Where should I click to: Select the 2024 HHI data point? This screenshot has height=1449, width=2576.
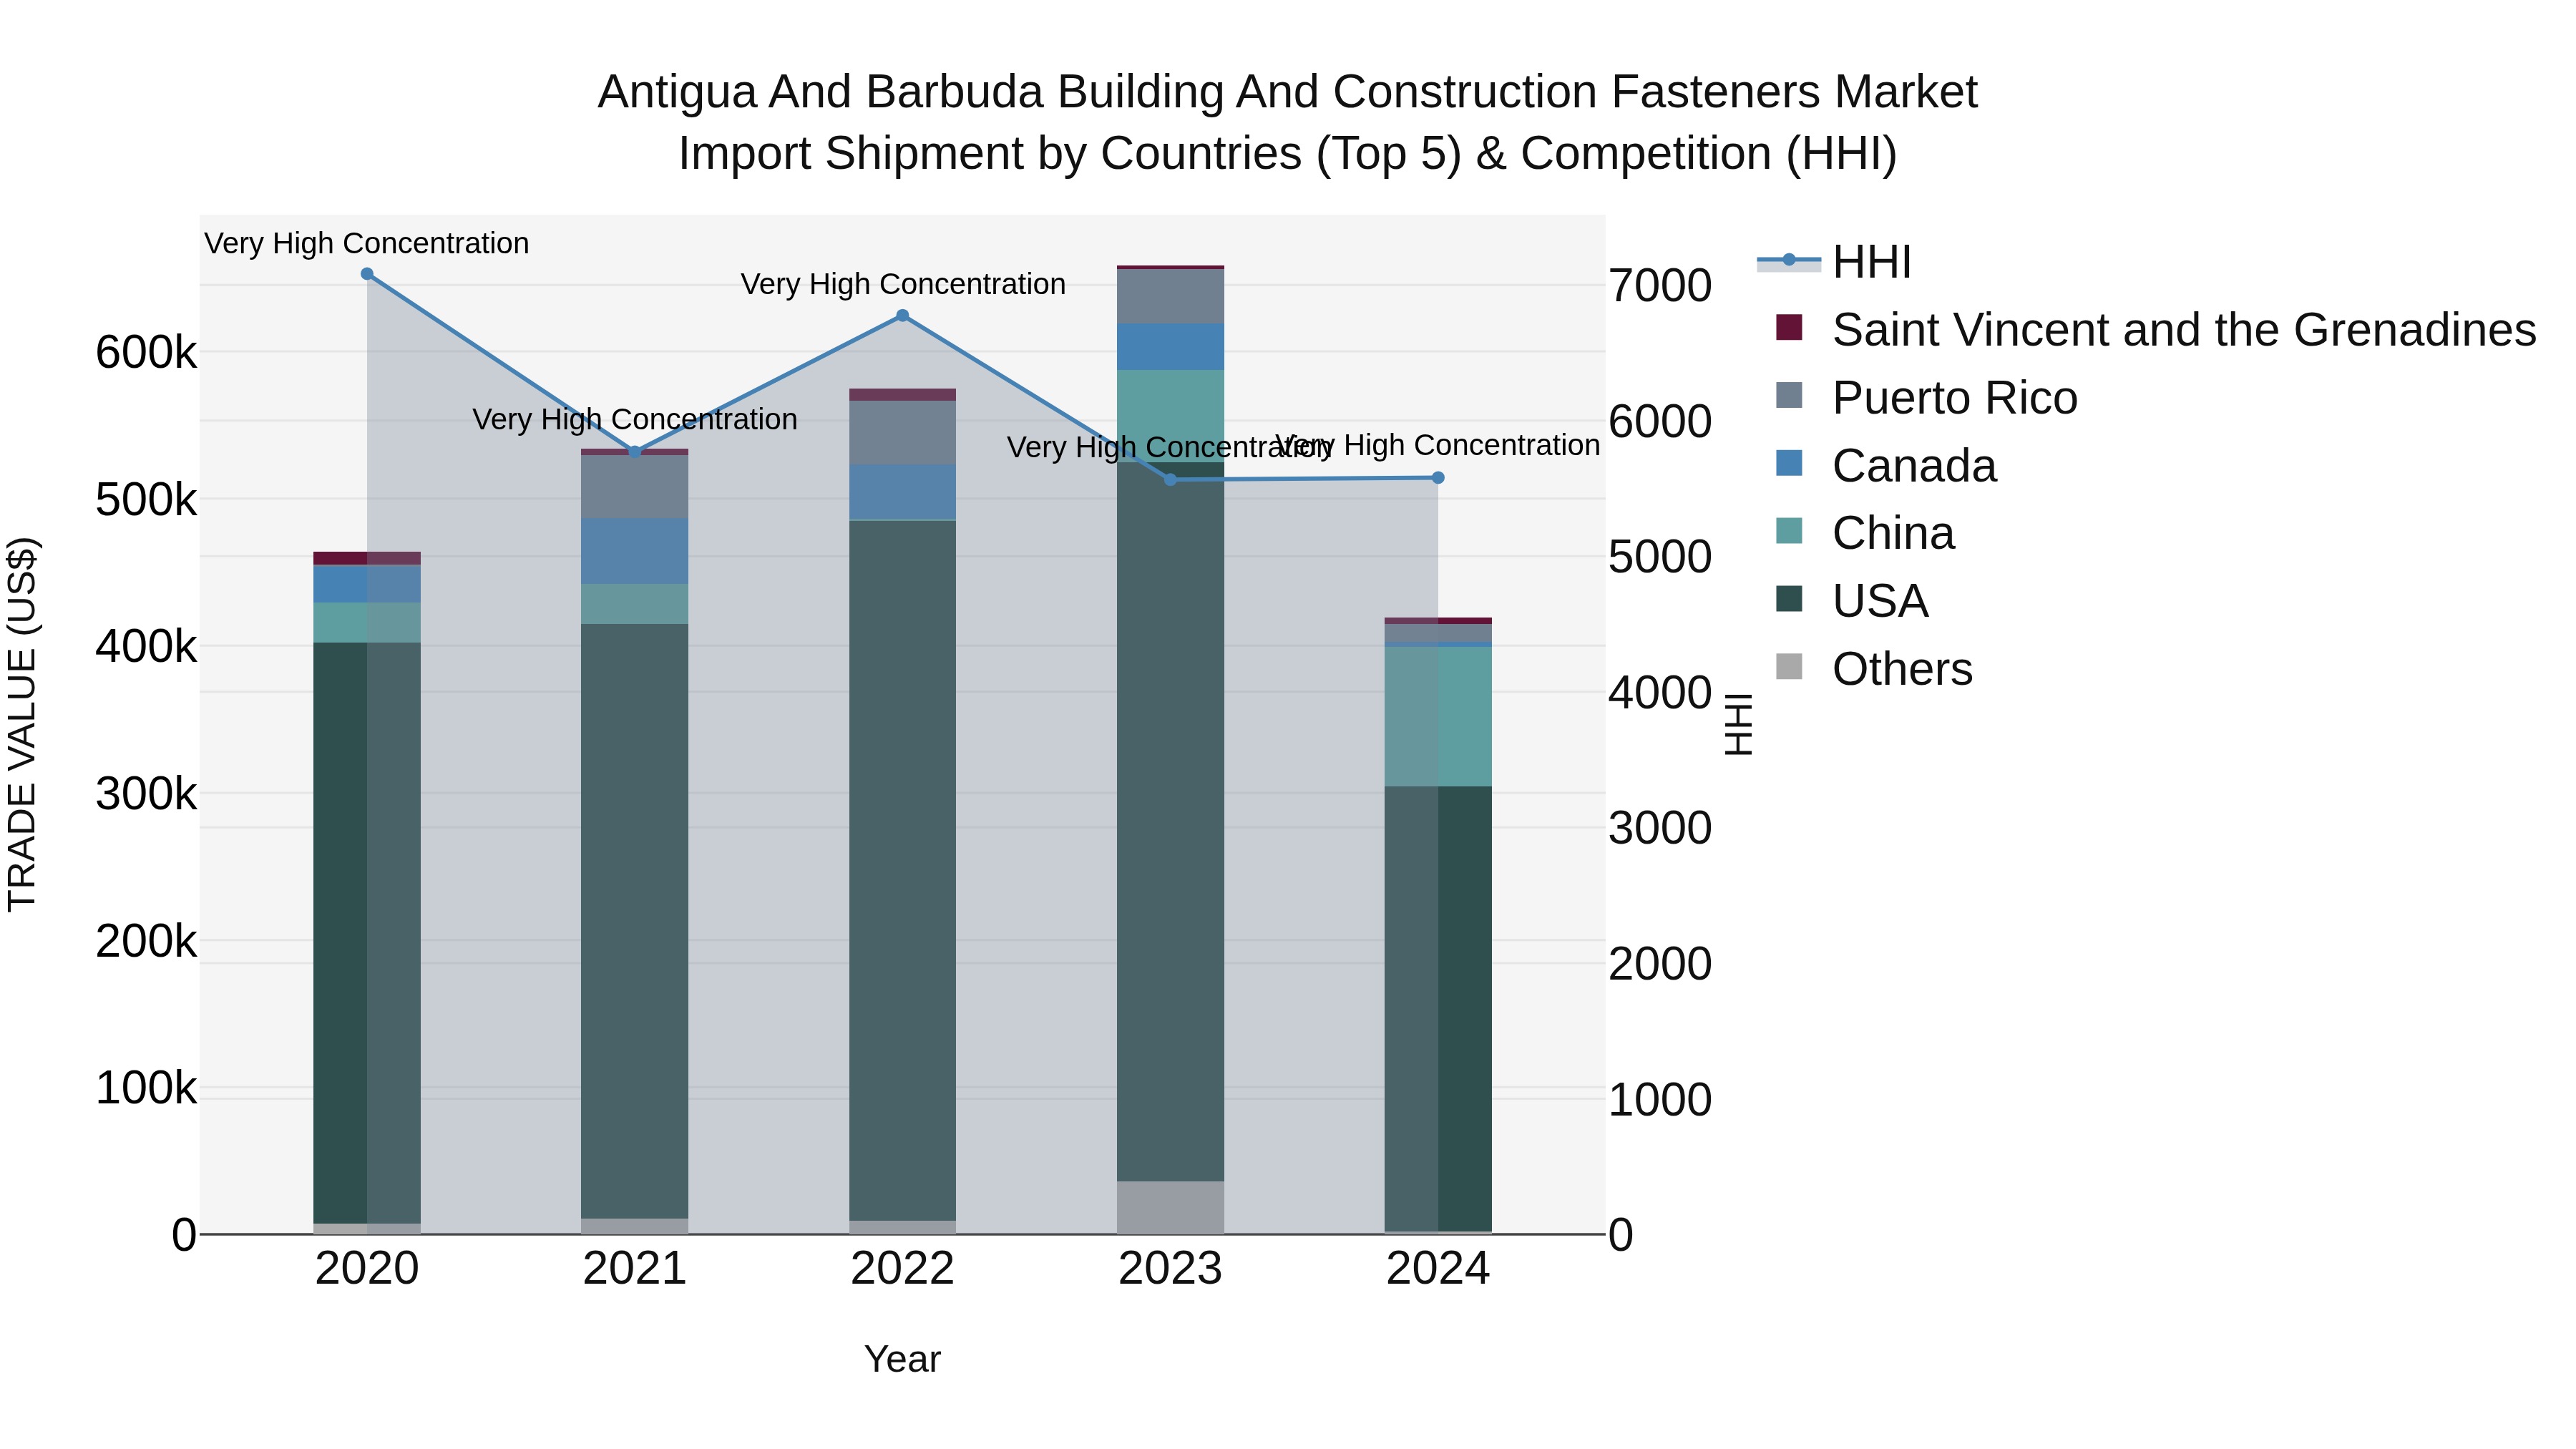(x=1439, y=478)
